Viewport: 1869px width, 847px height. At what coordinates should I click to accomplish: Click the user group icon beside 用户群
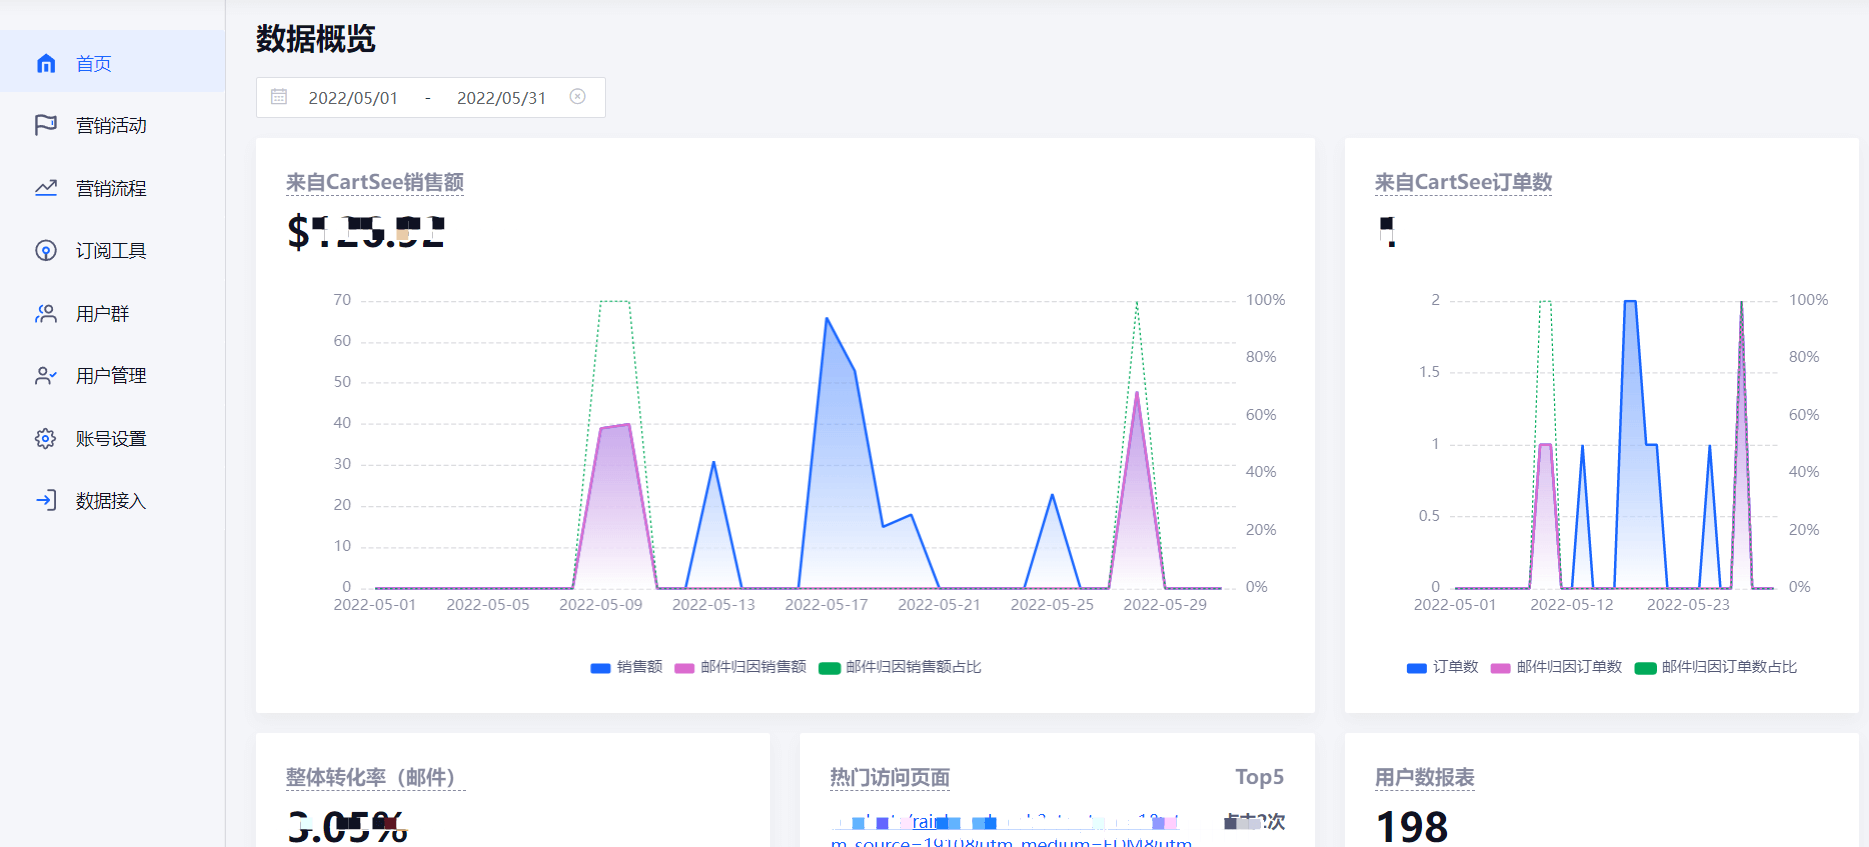point(46,313)
